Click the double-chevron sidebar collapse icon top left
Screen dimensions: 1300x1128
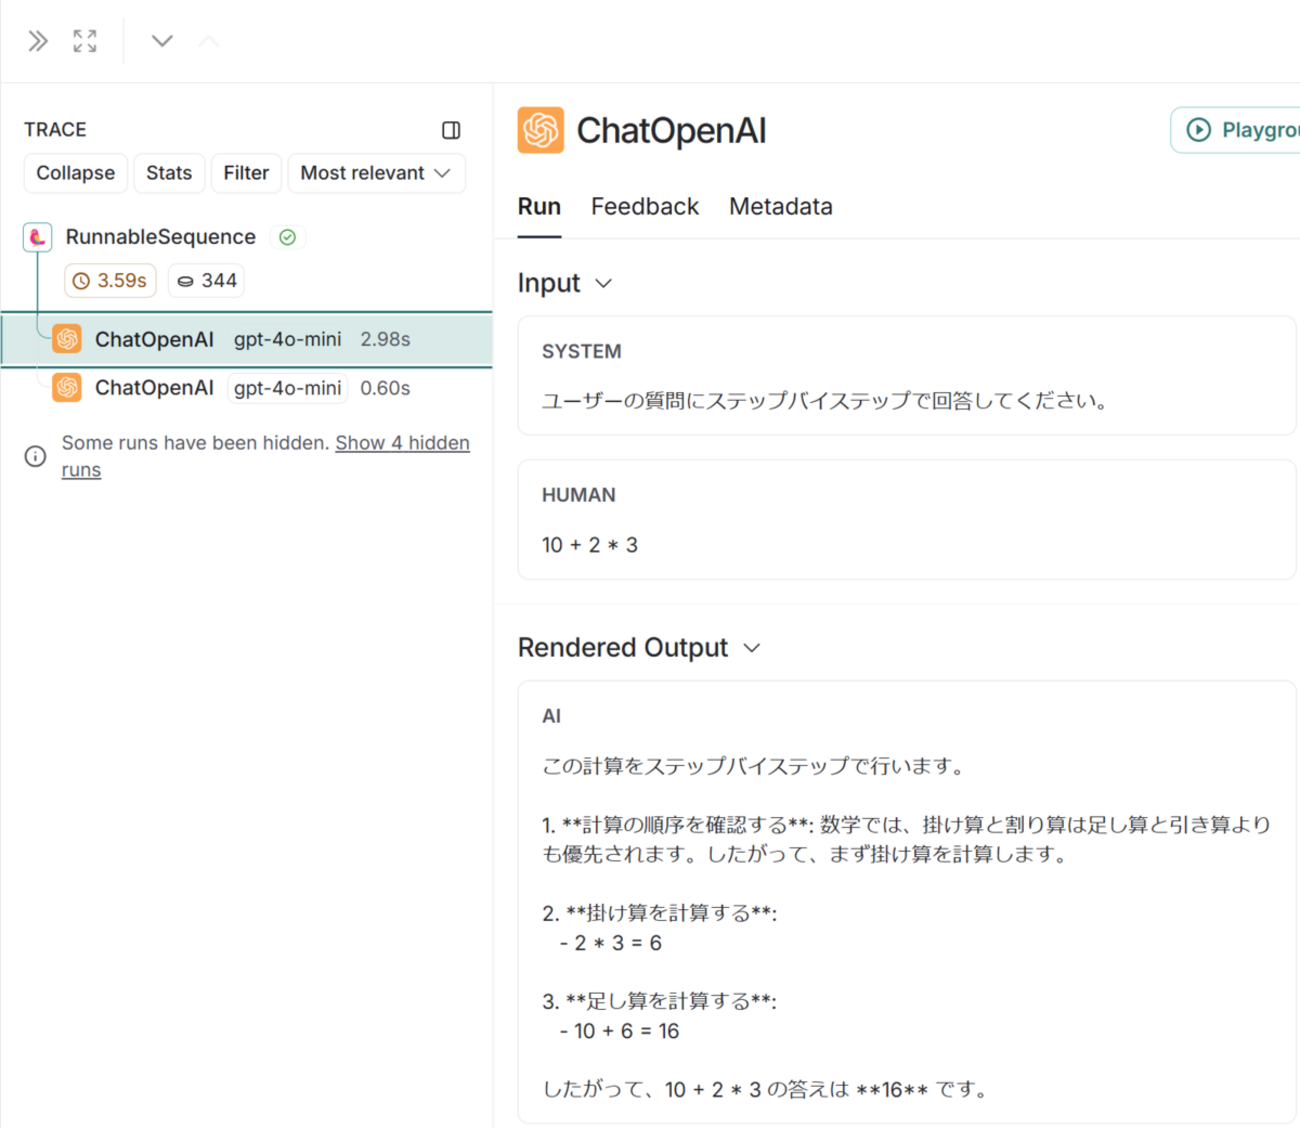(x=37, y=41)
